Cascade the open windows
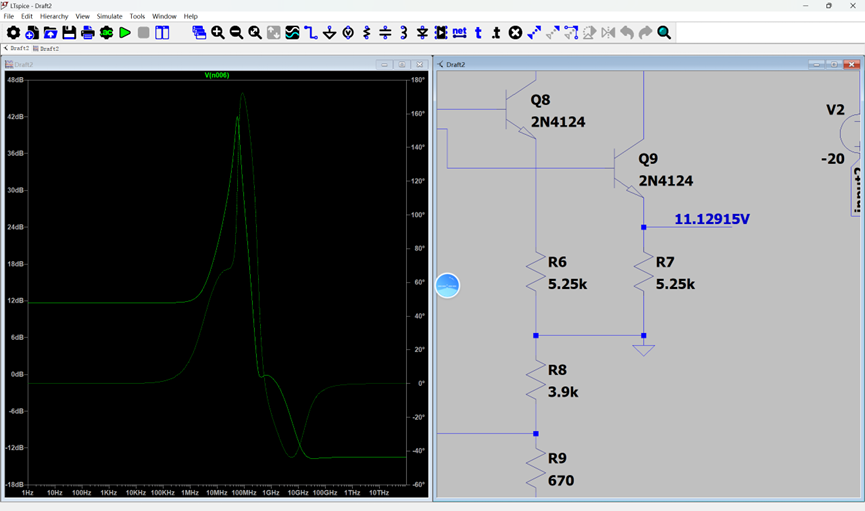The image size is (865, 511). [199, 33]
